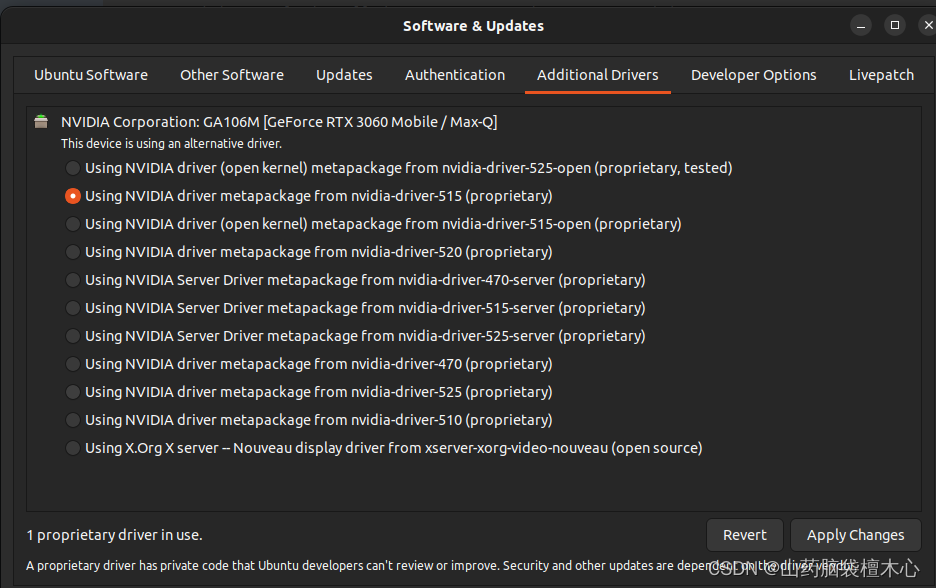Click 'This device is using an alternative driver' text
Screen dimensions: 936x588
click(x=171, y=144)
